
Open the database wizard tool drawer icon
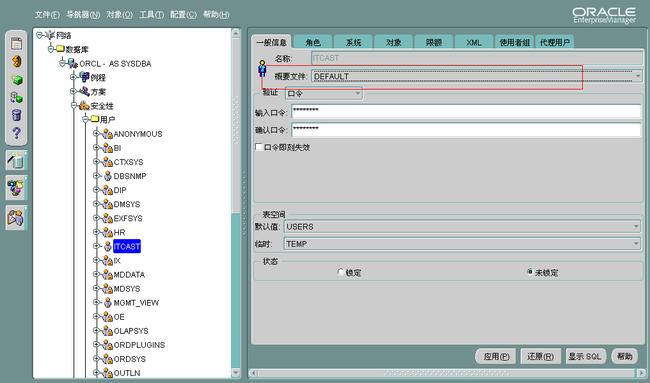16,160
